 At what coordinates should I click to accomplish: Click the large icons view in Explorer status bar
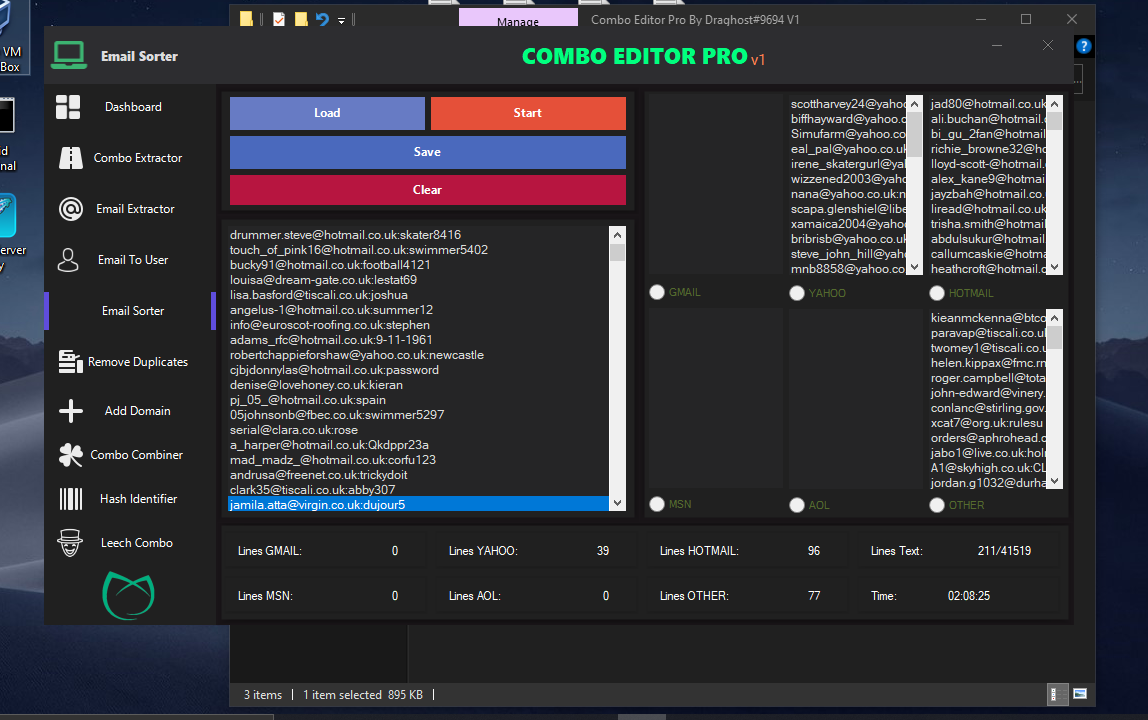(1079, 694)
